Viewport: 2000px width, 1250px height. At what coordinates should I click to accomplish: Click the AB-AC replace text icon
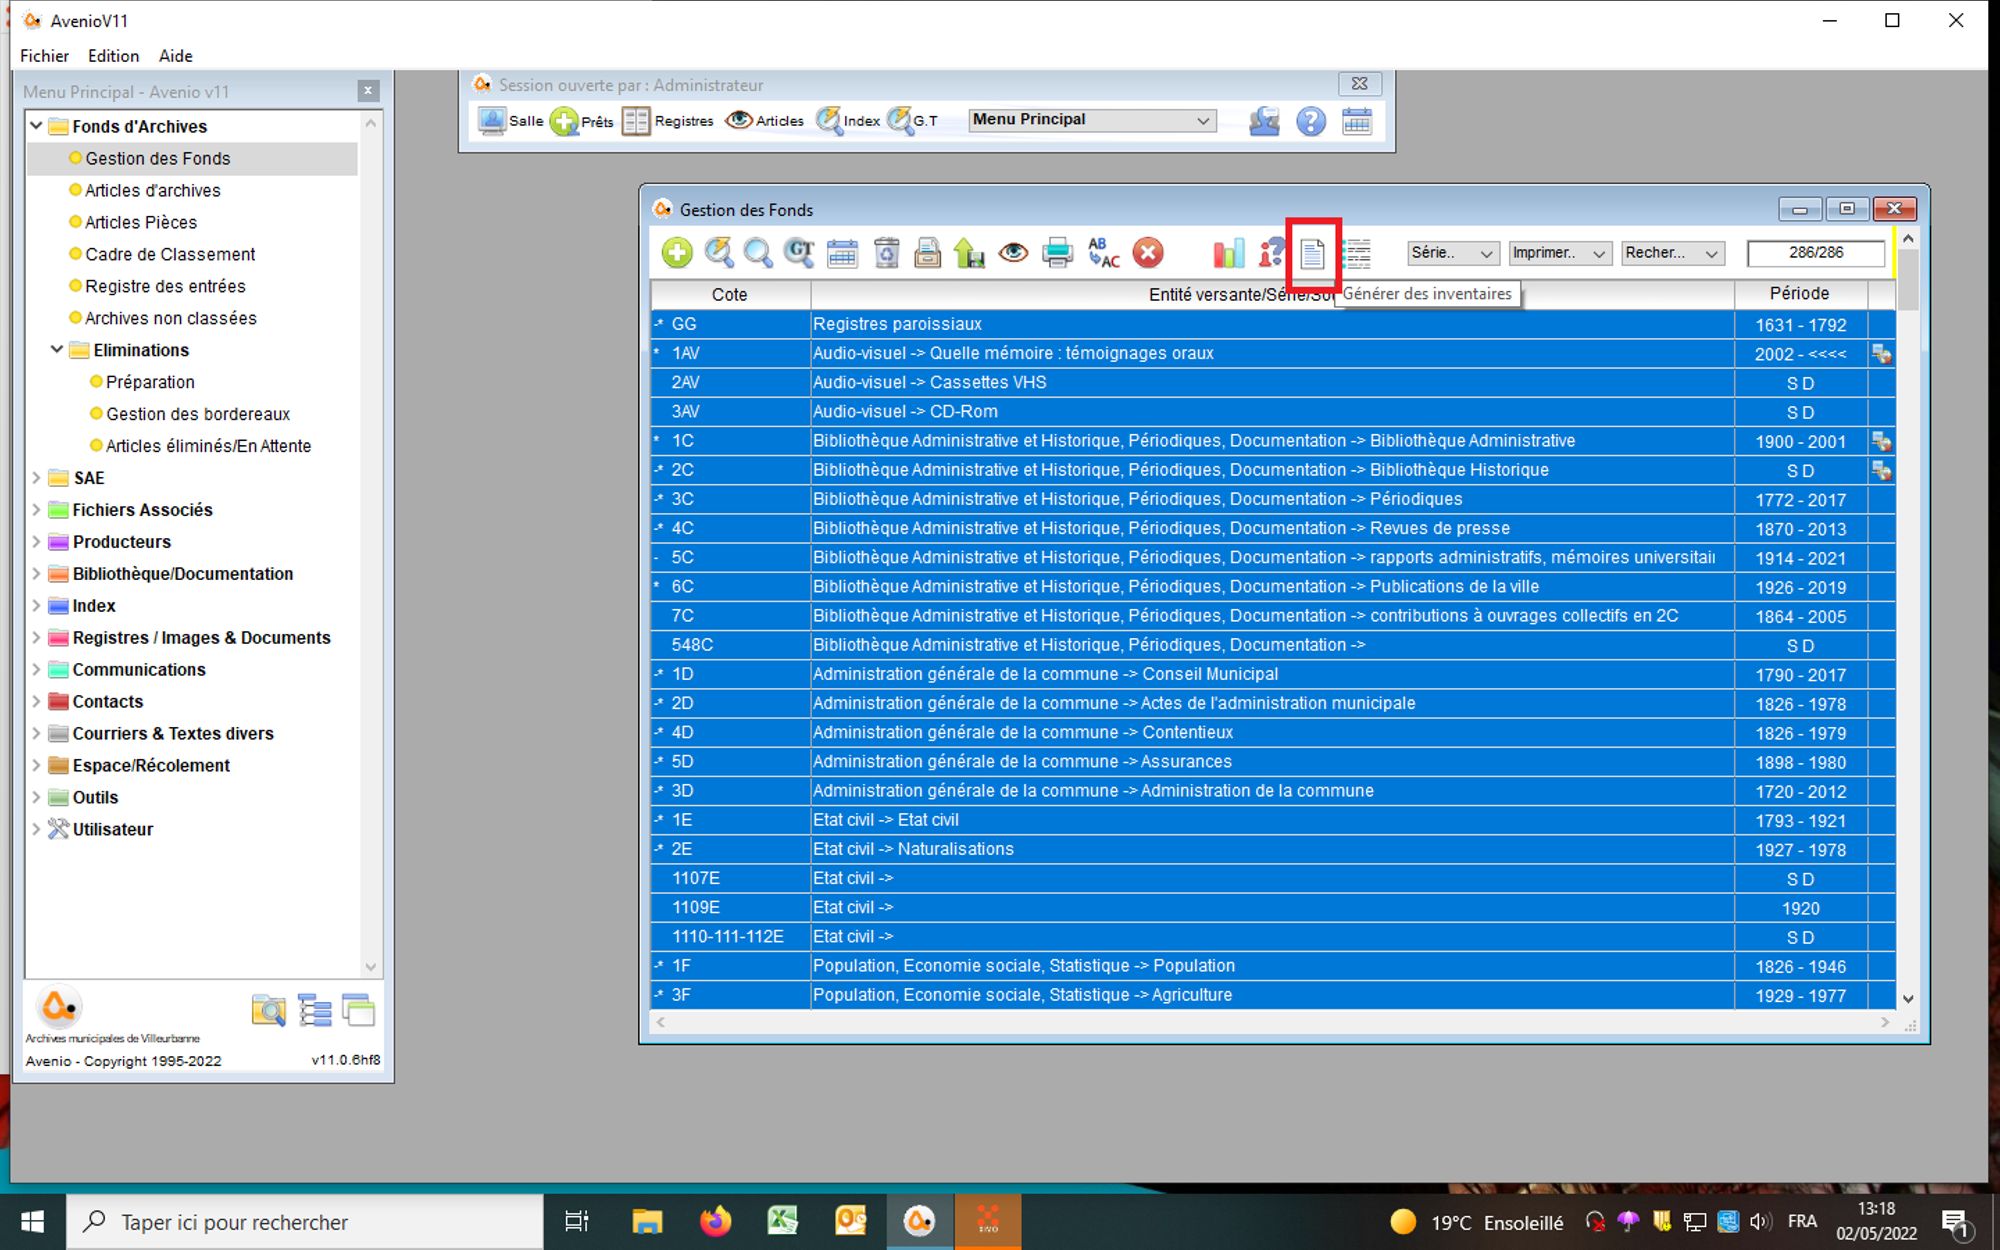(x=1103, y=253)
